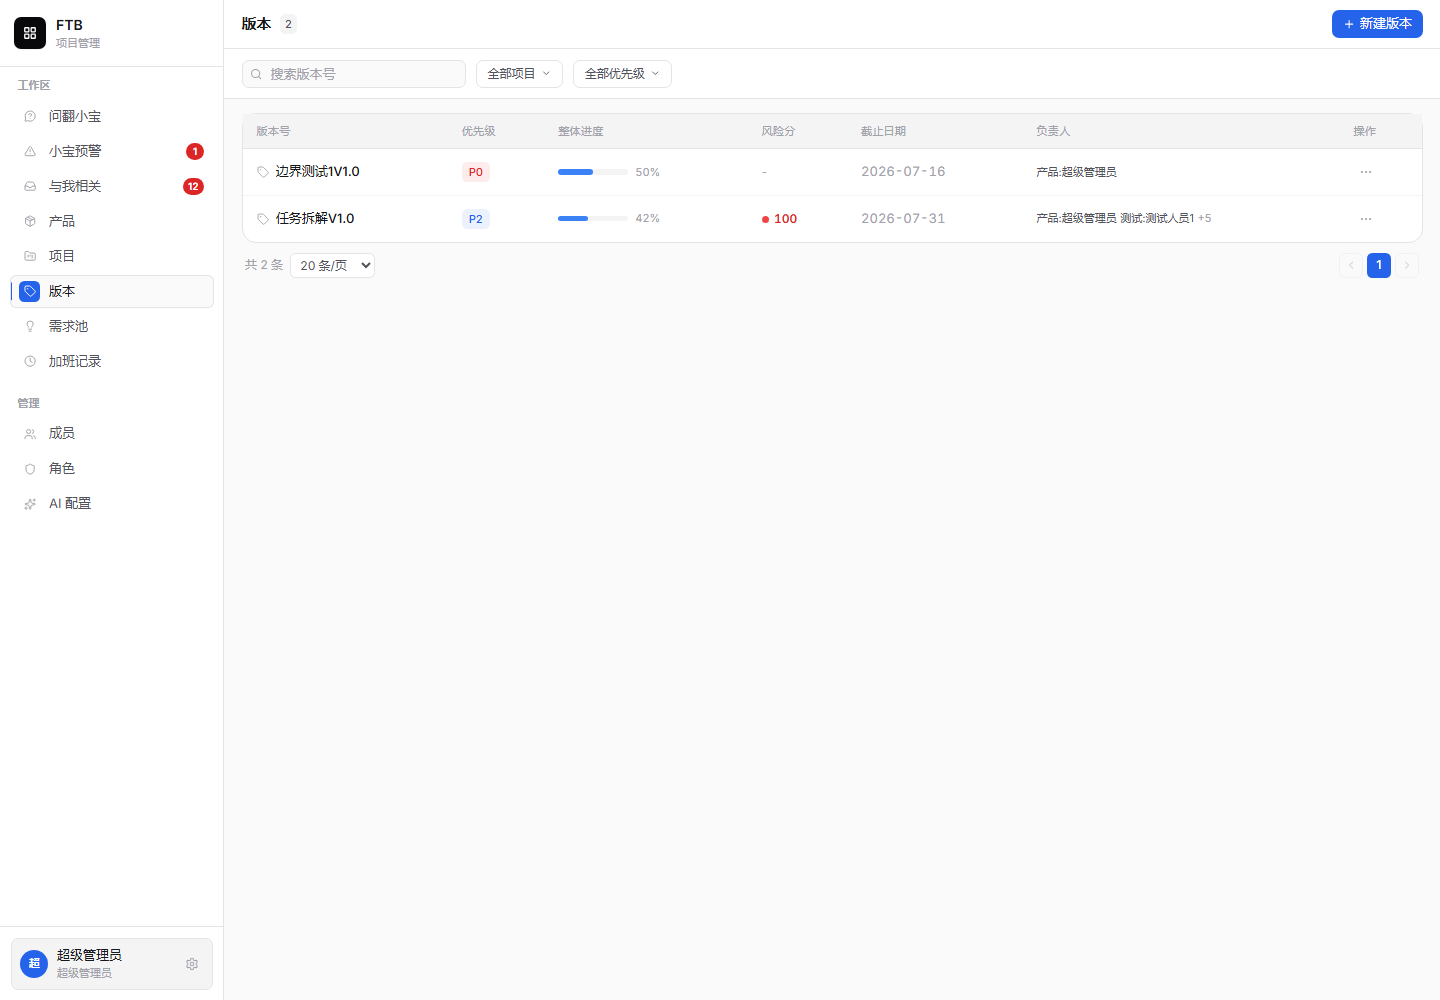Open the 全部优先级 filter dropdown

(x=622, y=74)
